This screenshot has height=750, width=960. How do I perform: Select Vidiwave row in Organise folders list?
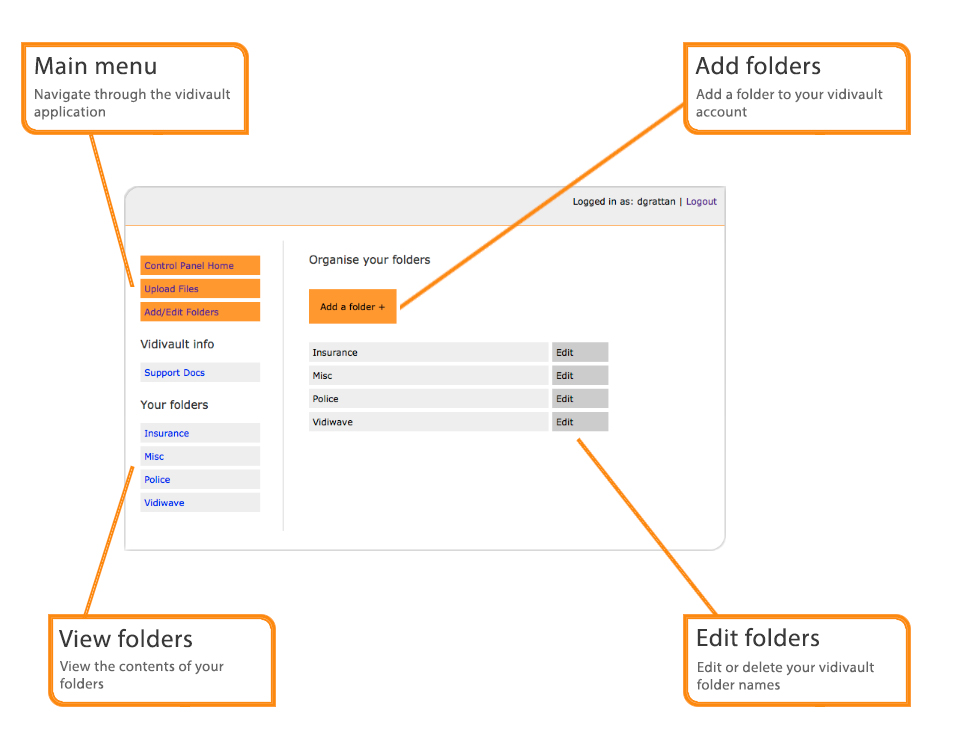[x=429, y=422]
